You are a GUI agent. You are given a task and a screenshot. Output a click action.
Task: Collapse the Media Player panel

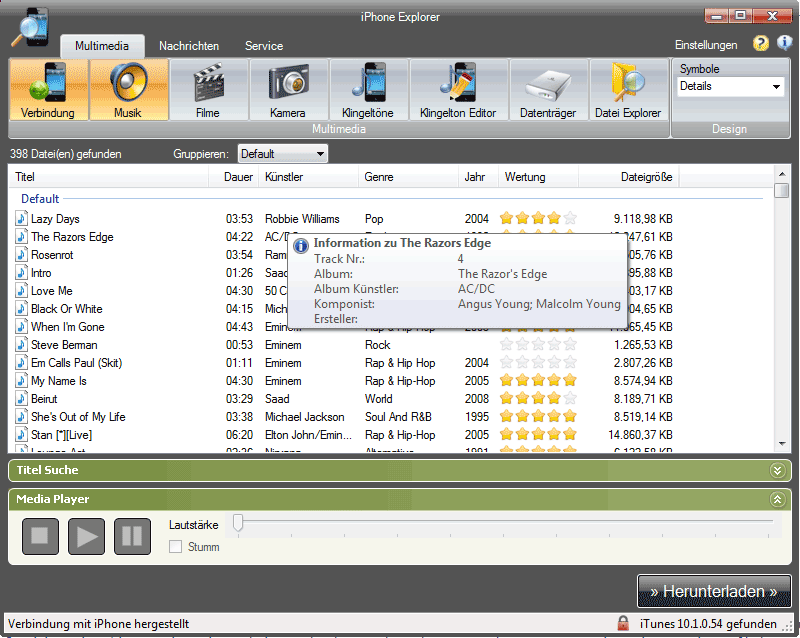pyautogui.click(x=777, y=499)
